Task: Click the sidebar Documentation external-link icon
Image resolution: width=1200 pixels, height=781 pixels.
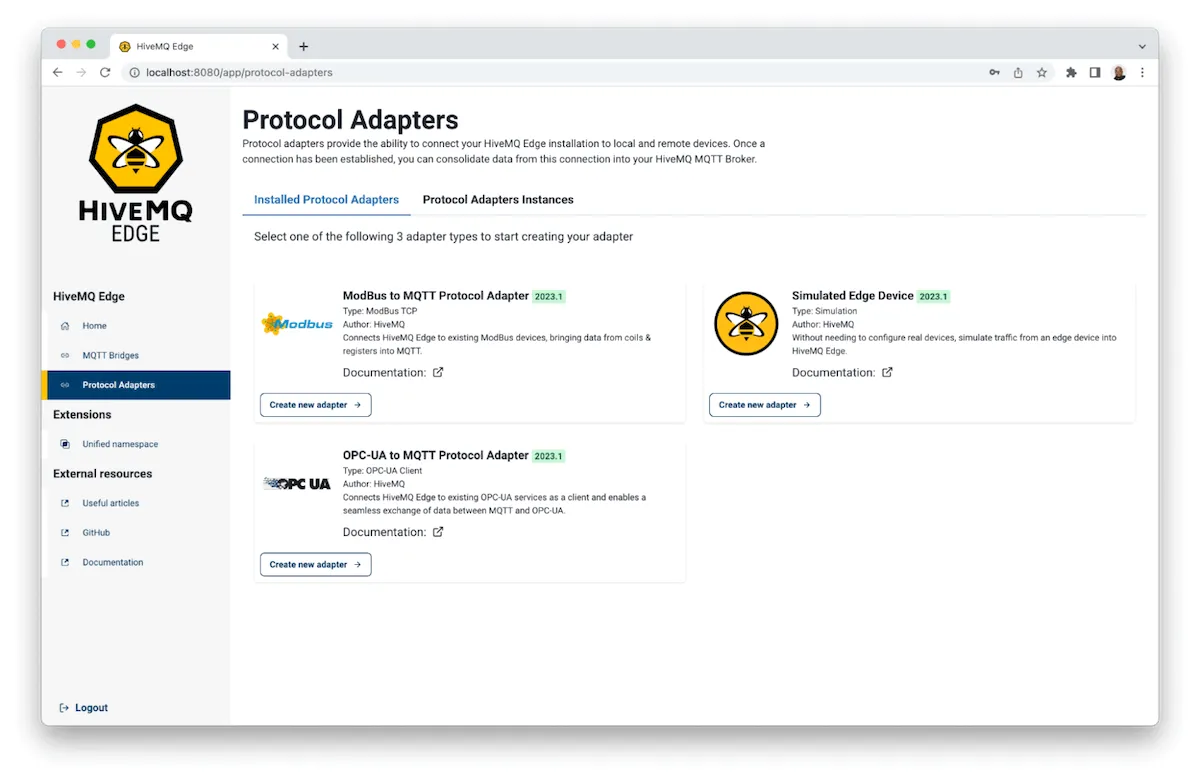Action: pos(65,562)
